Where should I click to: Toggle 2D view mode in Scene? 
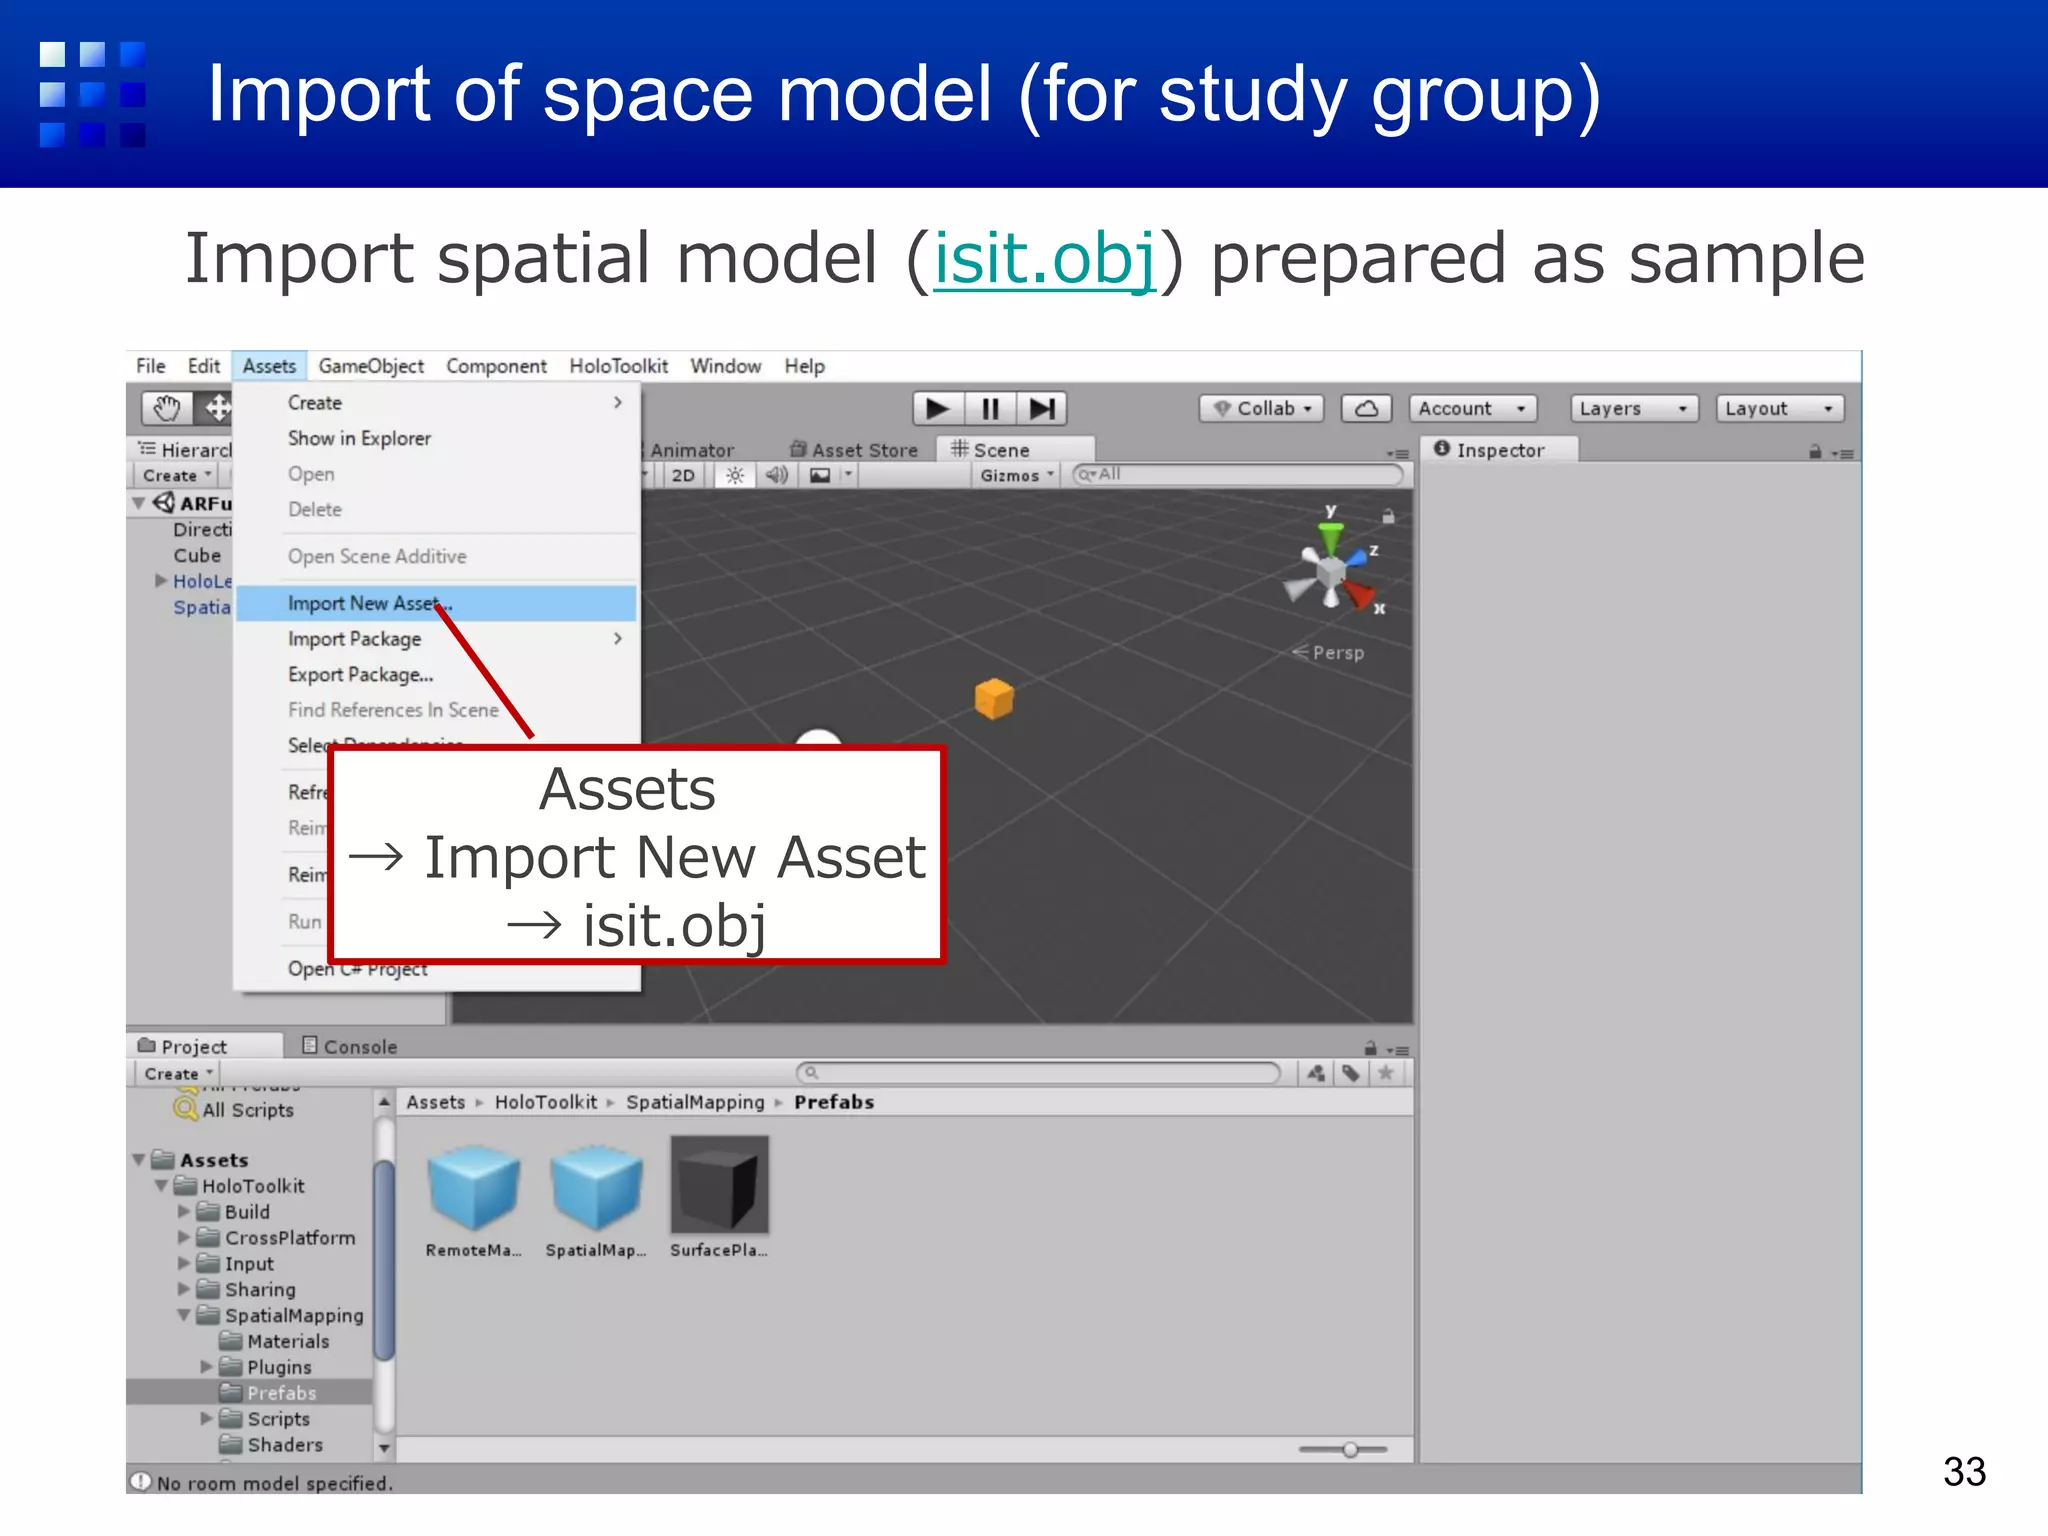(x=683, y=475)
